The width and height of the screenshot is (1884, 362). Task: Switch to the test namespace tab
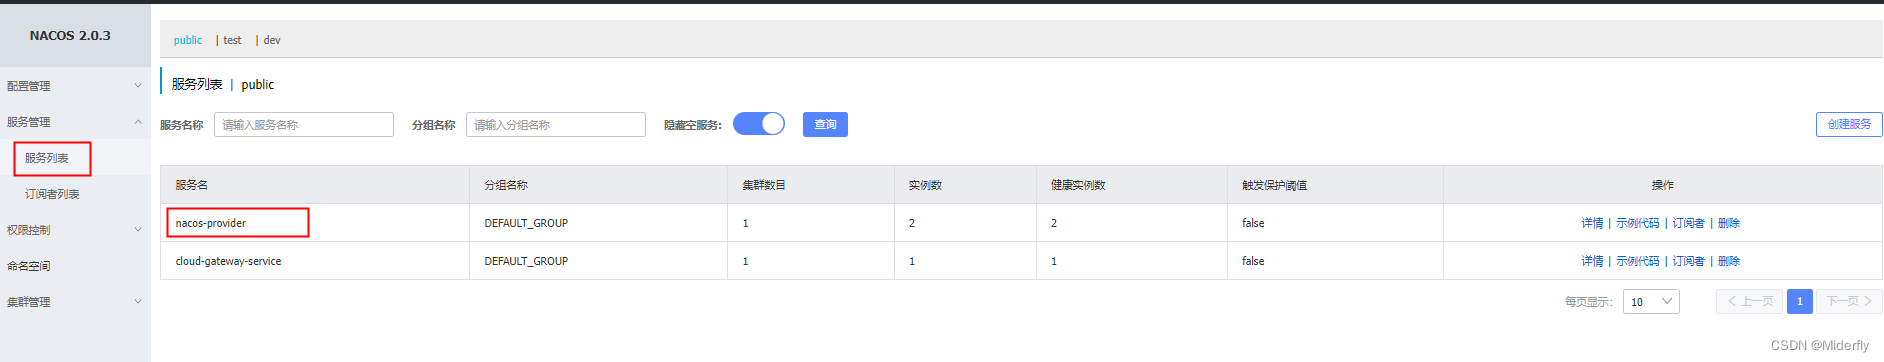coord(232,40)
